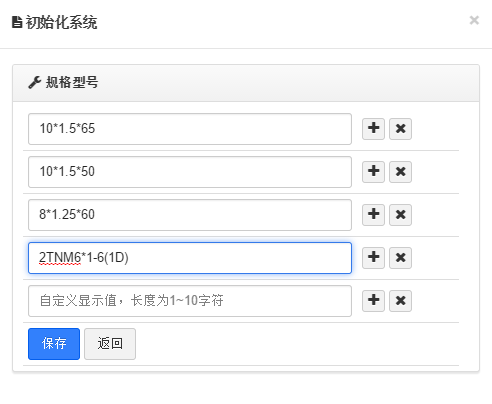
Task: Click the empty 自定义显示值 placeholder field
Action: (190, 301)
